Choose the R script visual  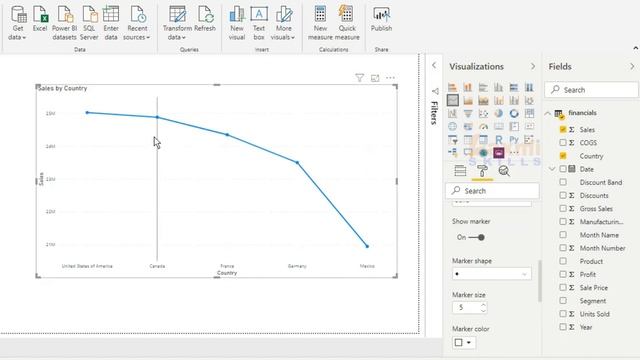click(498, 140)
